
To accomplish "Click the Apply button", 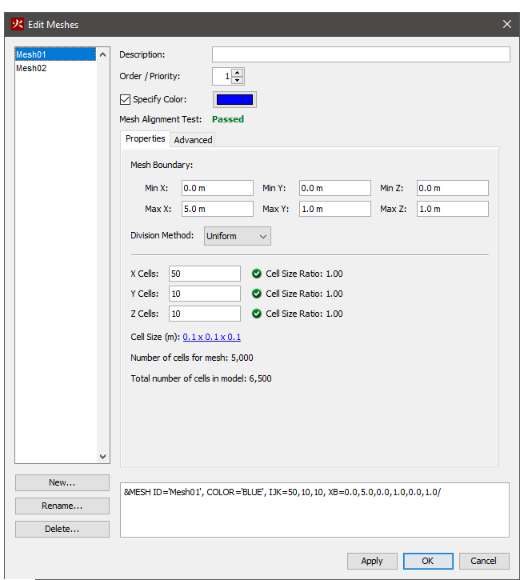I will coord(372,561).
